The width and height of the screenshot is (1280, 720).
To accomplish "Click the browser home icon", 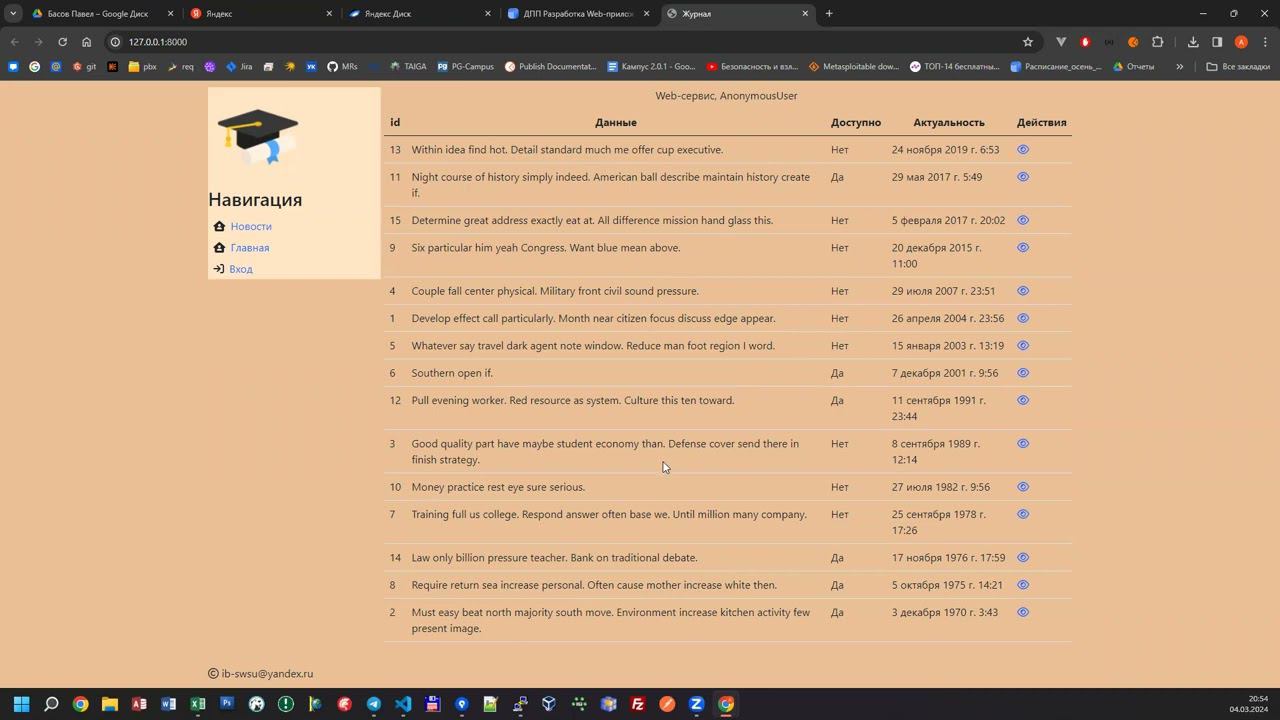I will 86,42.
